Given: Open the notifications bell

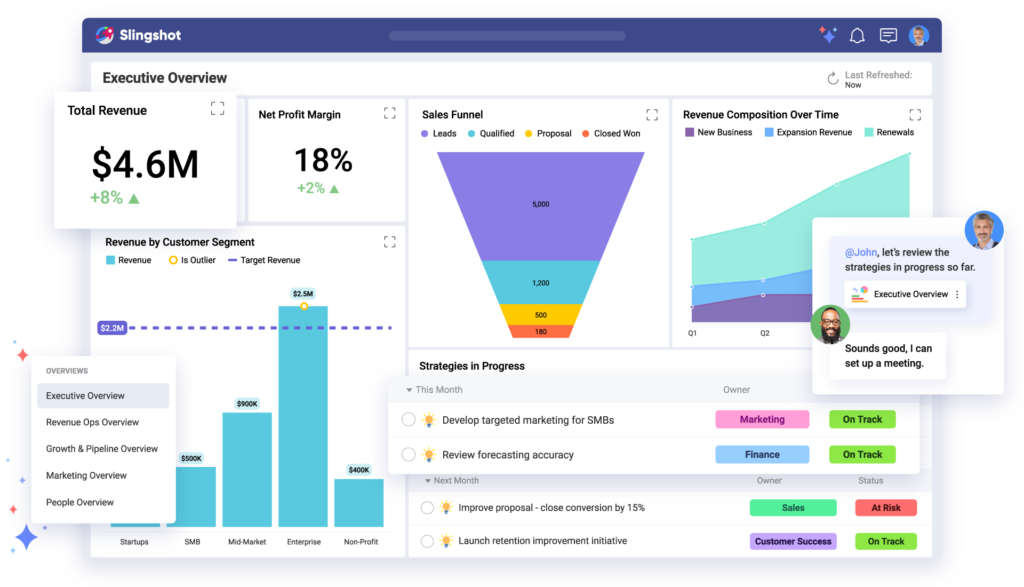Looking at the screenshot, I should (856, 35).
